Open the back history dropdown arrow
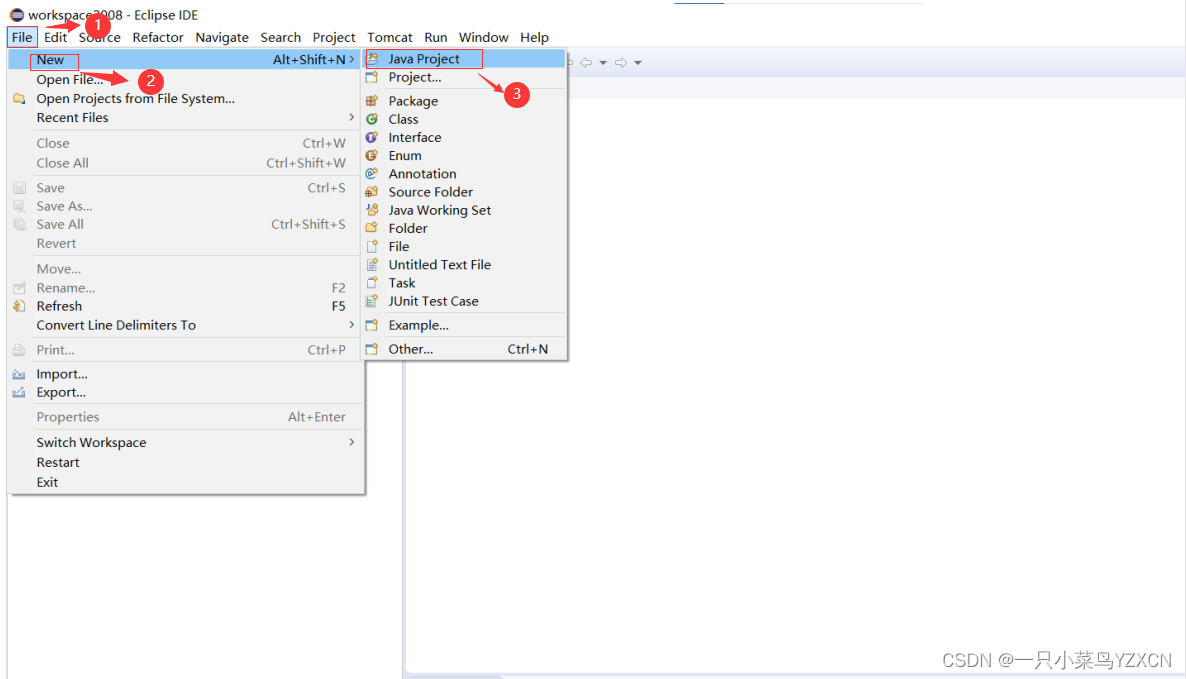1186x679 pixels. (603, 63)
